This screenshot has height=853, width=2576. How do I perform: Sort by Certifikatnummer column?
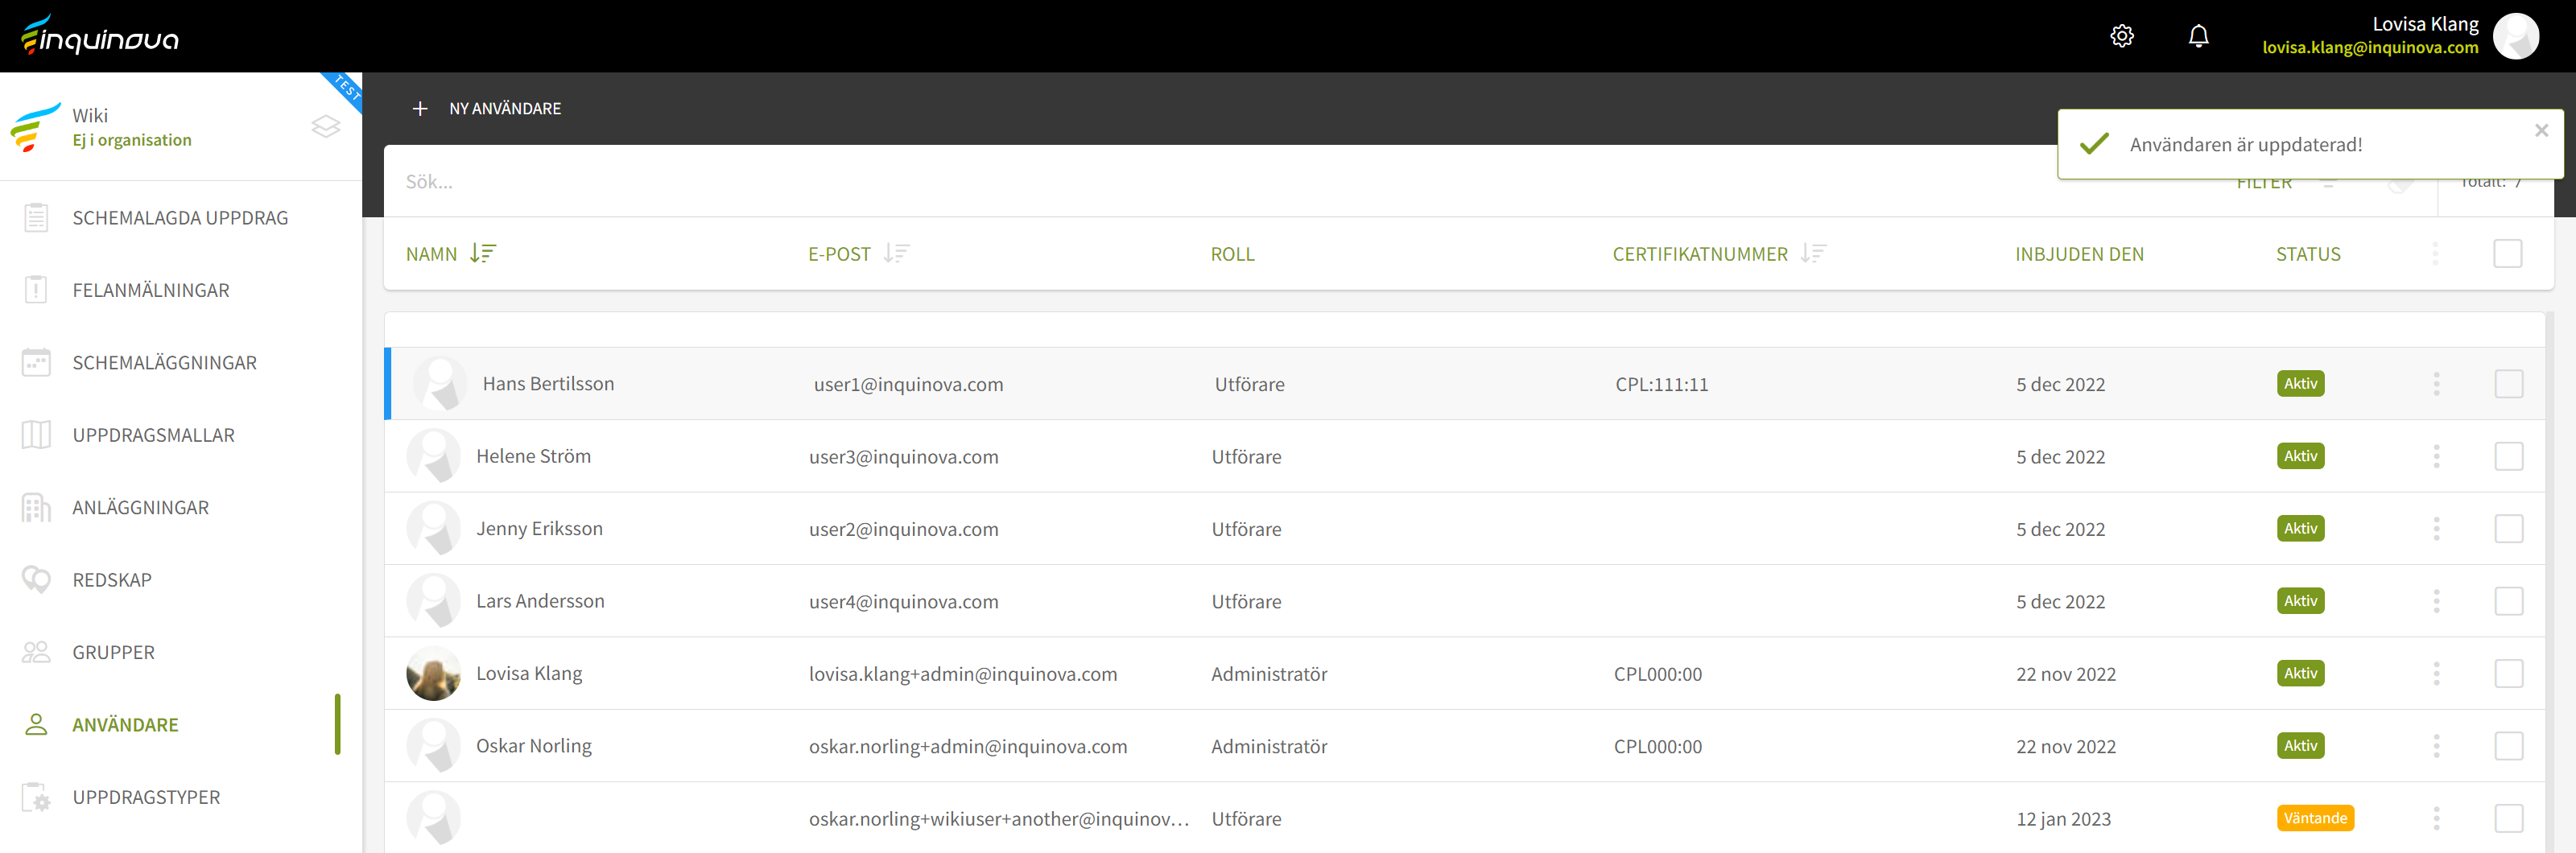pos(1813,254)
